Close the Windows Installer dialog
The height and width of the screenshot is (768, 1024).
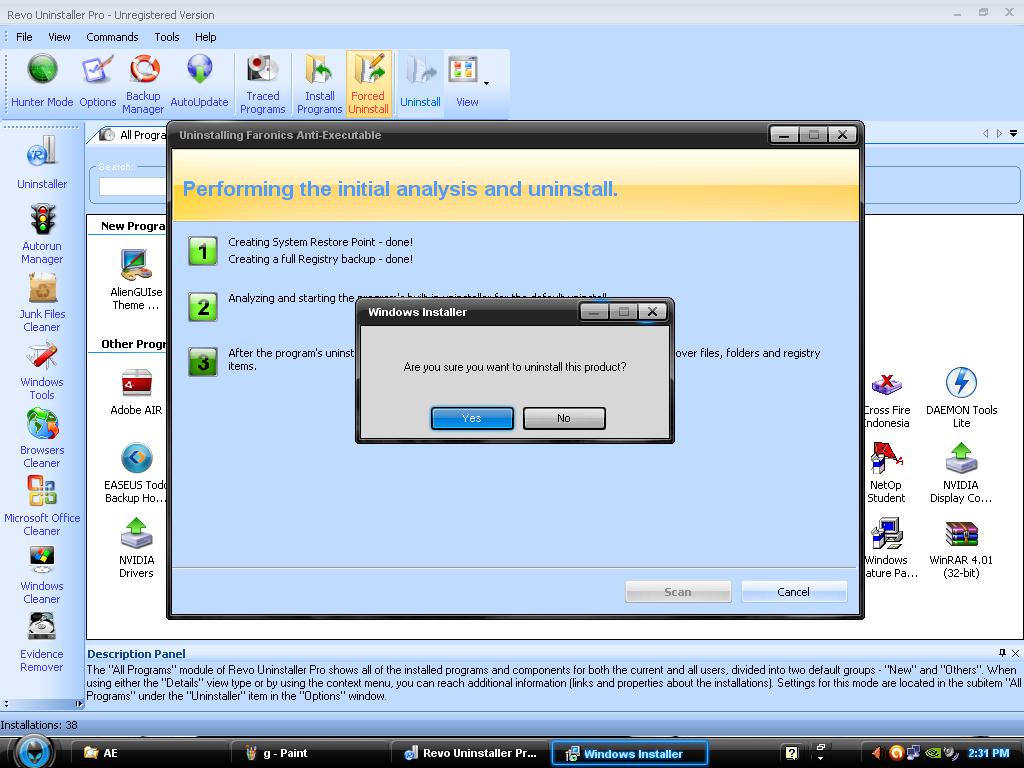click(652, 312)
